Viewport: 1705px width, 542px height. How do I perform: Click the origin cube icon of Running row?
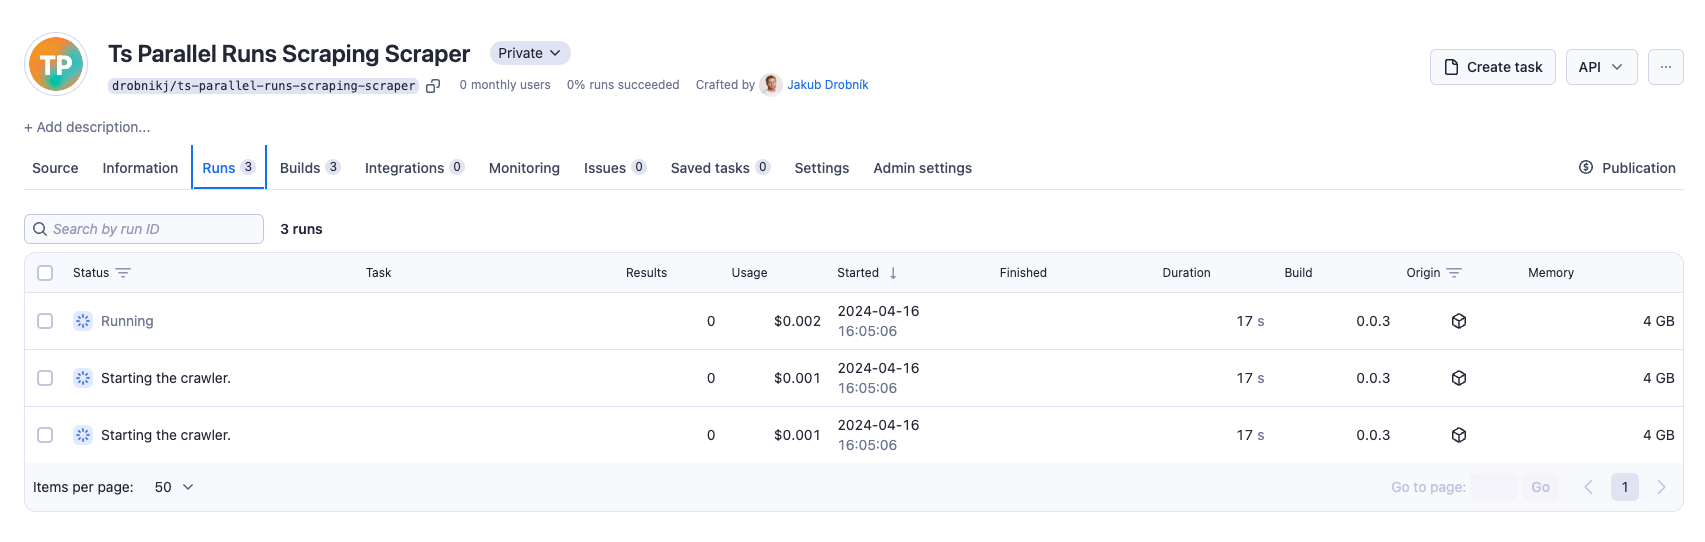(1459, 321)
